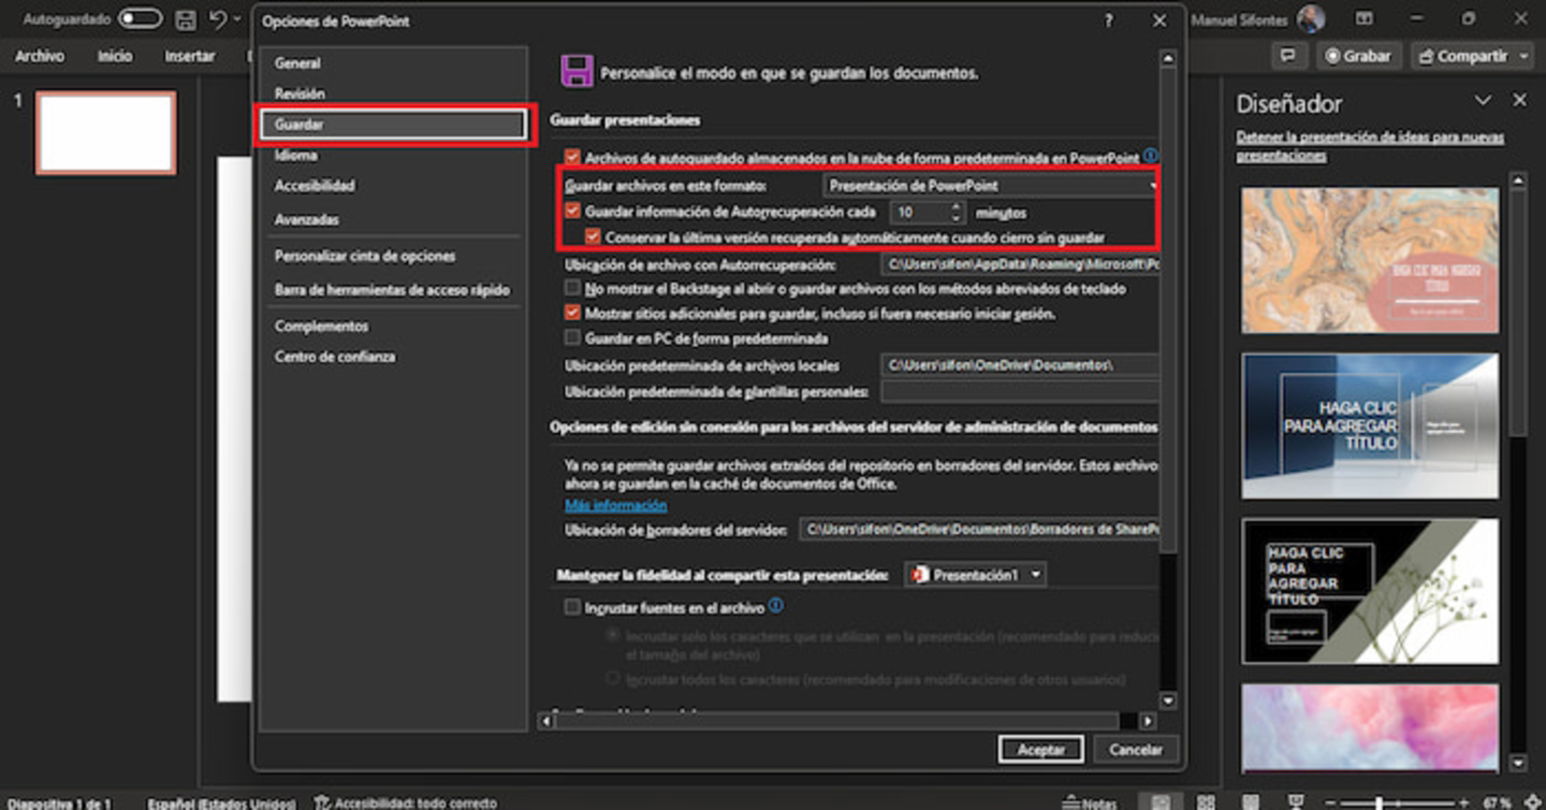Start slideshow from status bar icon
The width and height of the screenshot is (1546, 810).
[1296, 802]
